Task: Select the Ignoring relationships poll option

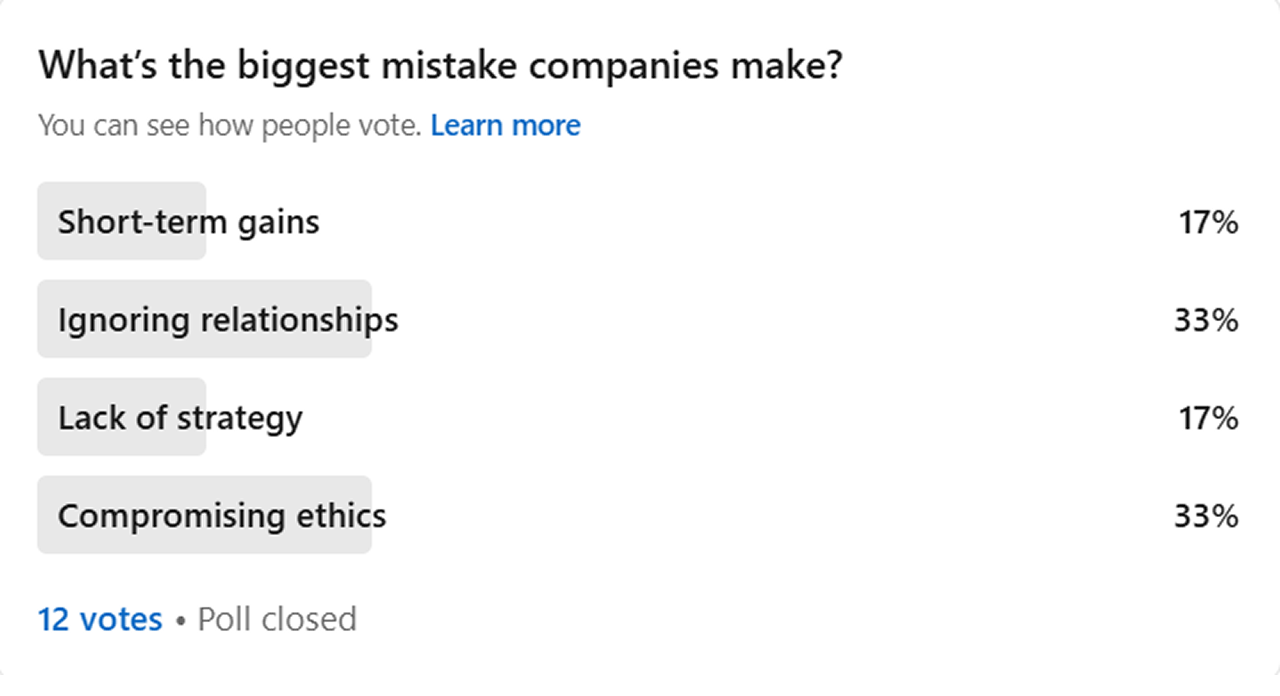Action: tap(228, 320)
